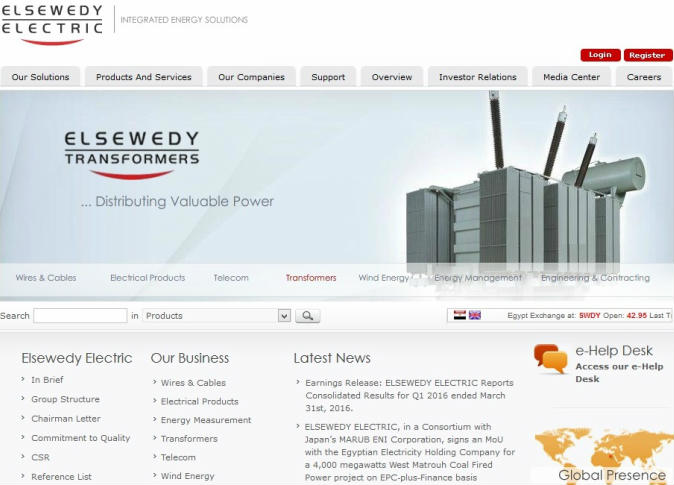The height and width of the screenshot is (485, 674).
Task: Open the Investor Relations menu tab
Action: click(478, 77)
